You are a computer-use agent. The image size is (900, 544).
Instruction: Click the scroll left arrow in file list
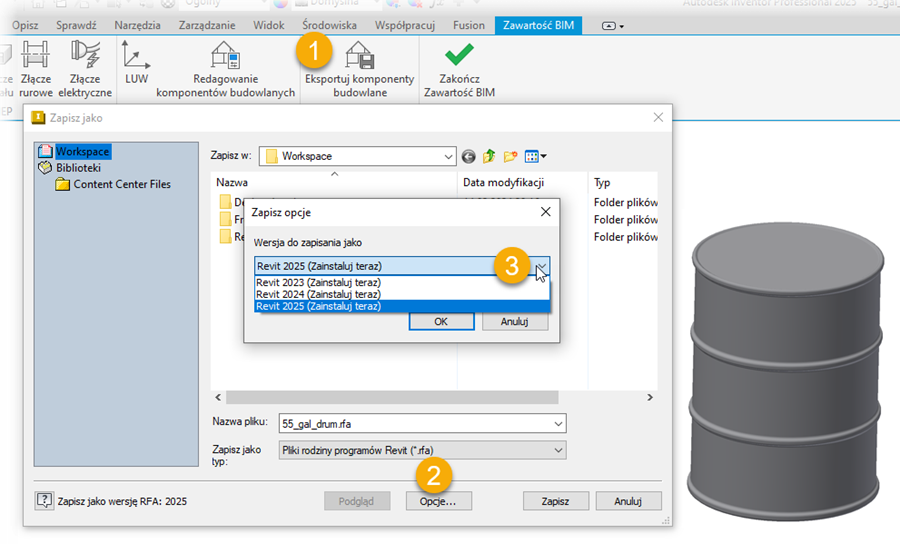[x=218, y=397]
